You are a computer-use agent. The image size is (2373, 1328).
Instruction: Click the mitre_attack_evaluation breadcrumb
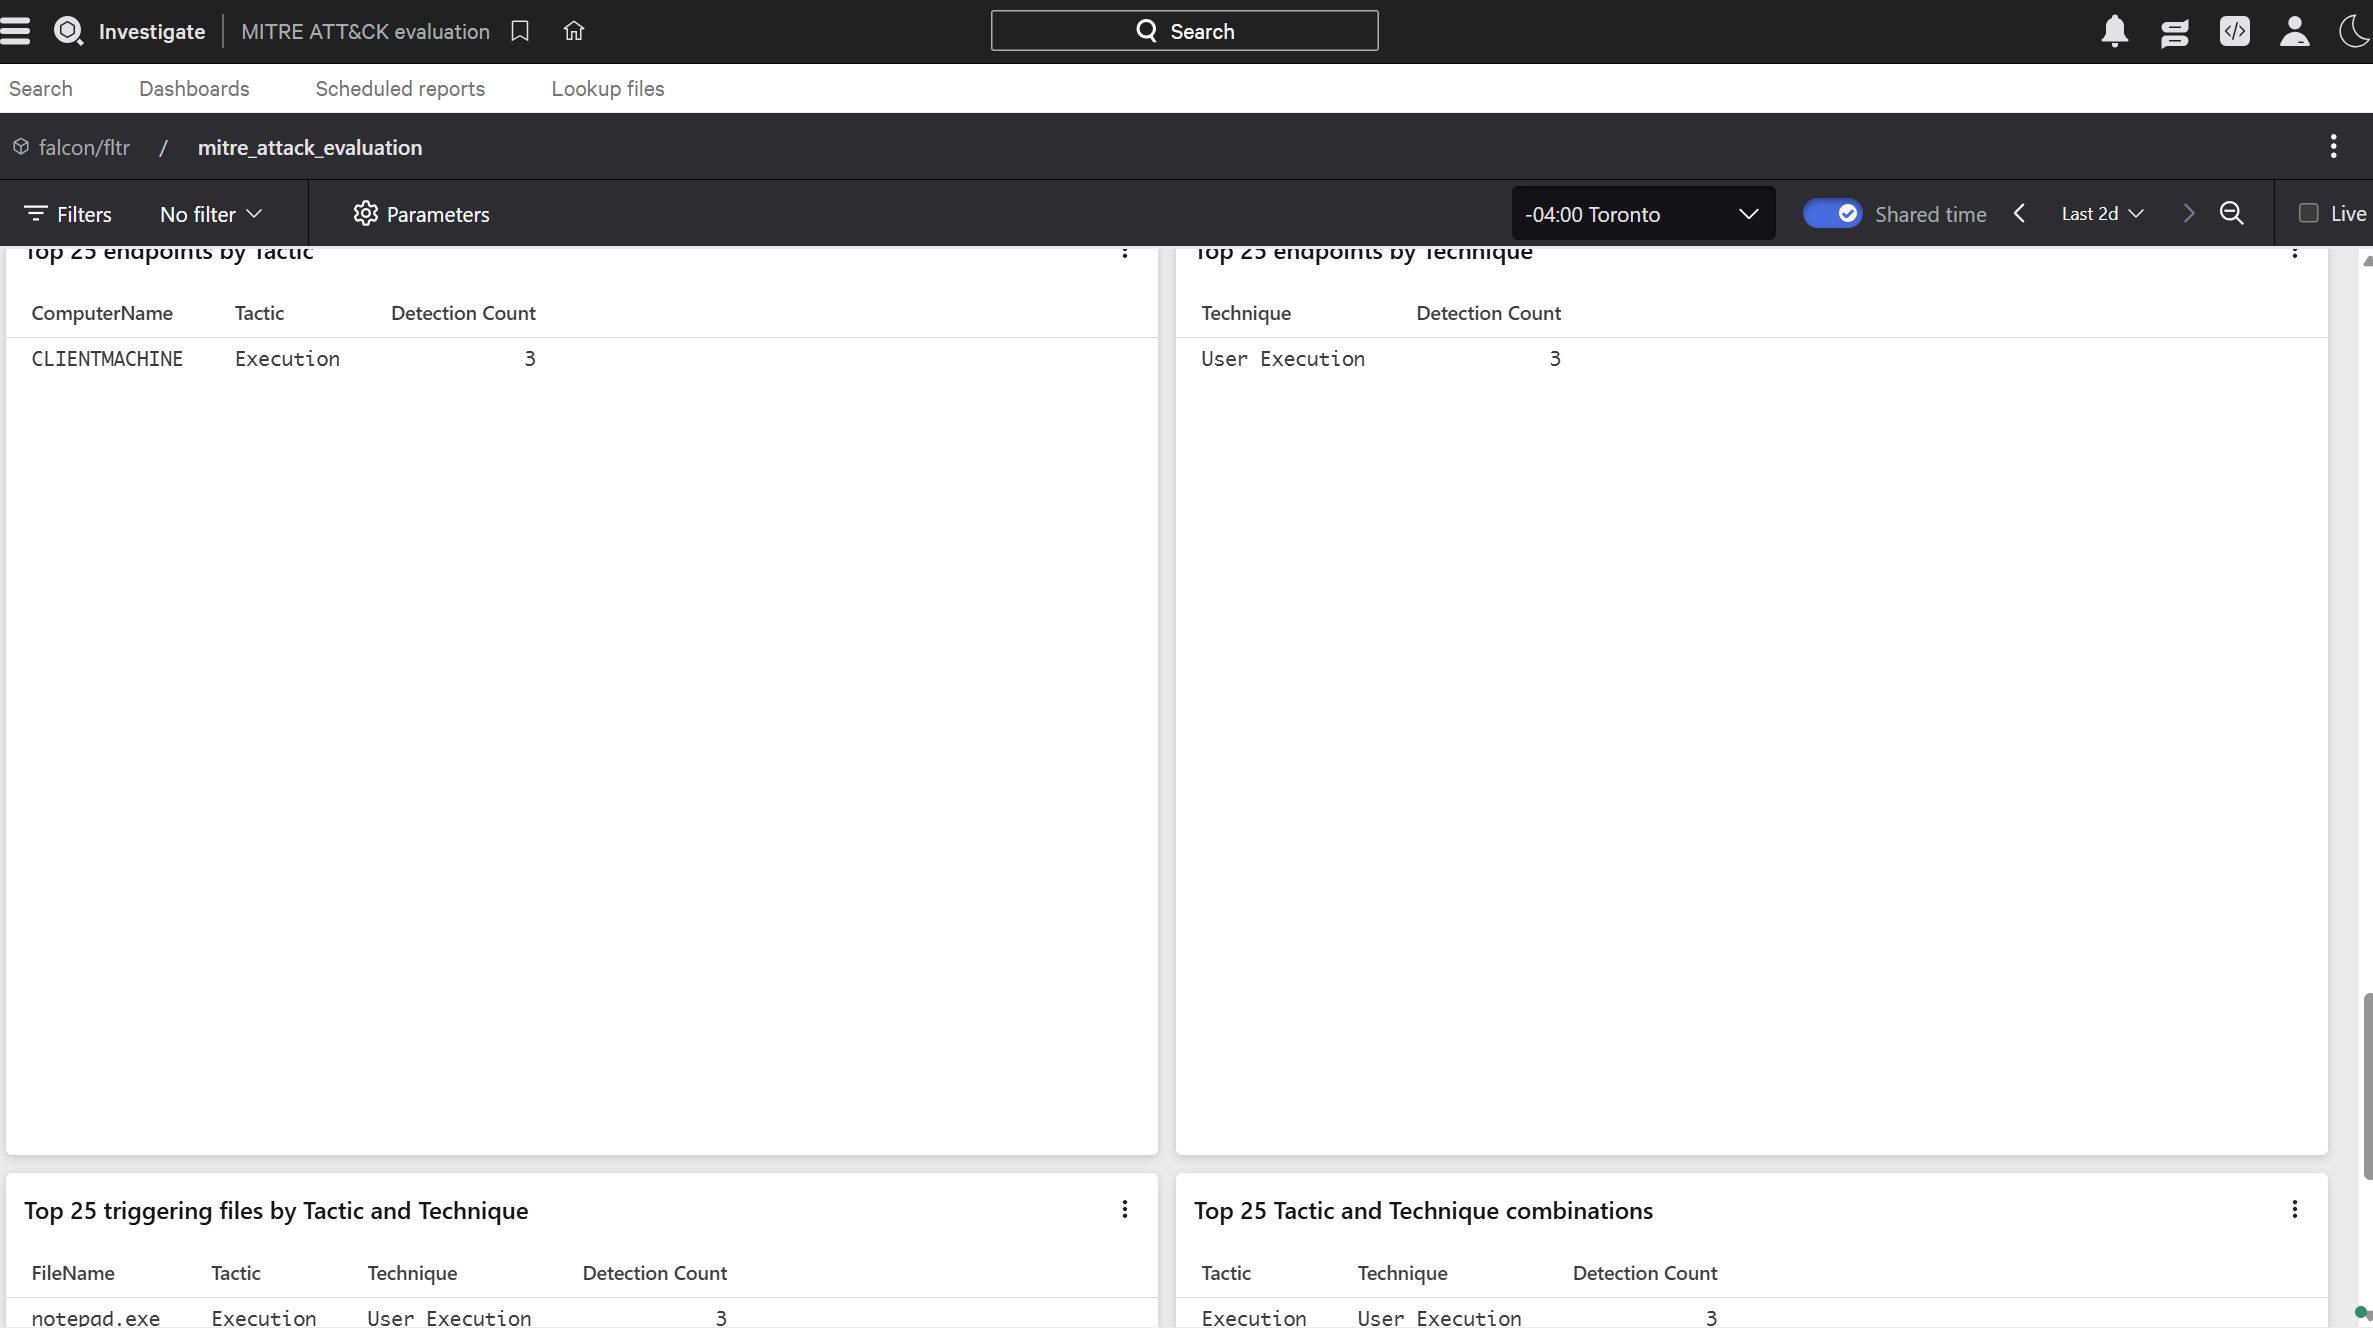(310, 147)
